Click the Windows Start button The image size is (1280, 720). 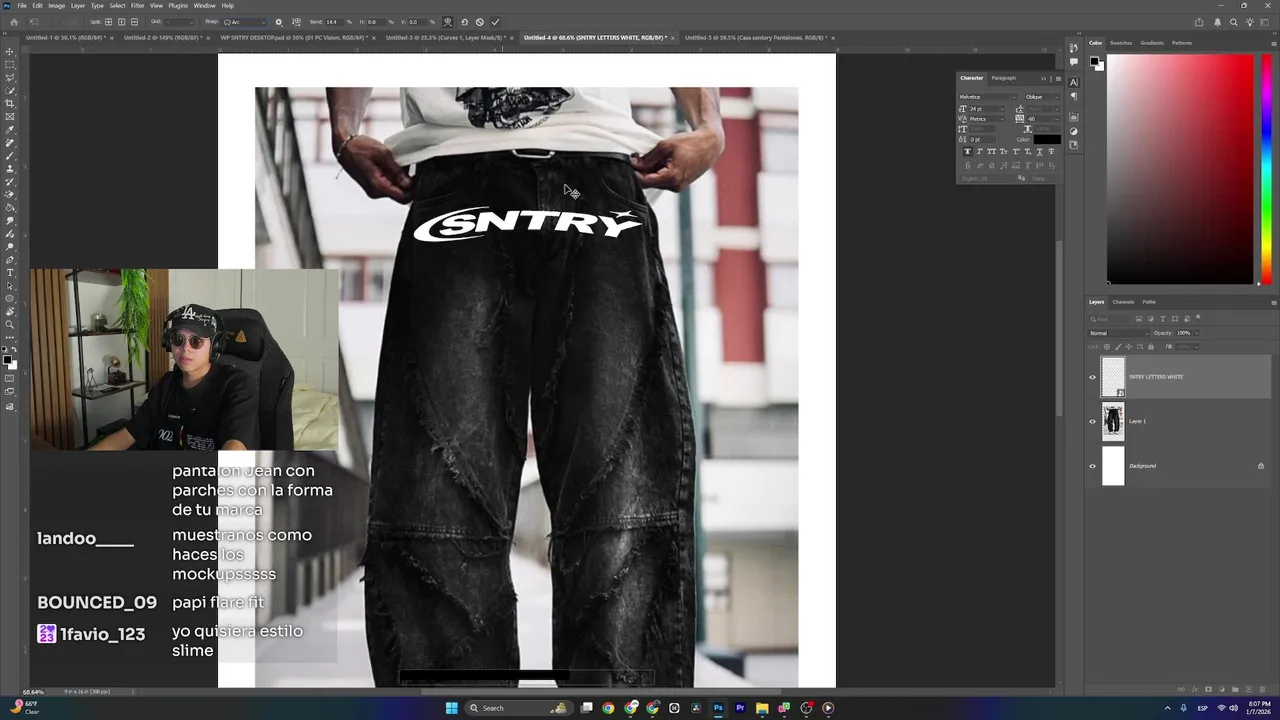click(451, 708)
